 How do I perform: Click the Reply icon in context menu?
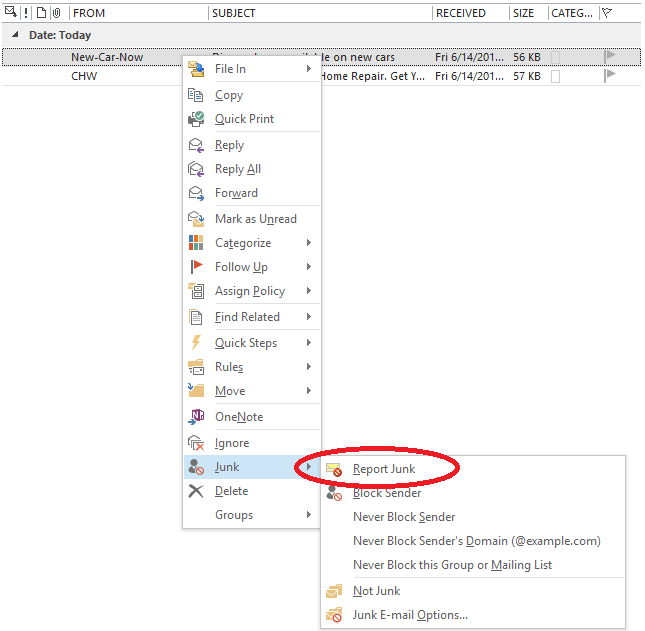click(x=196, y=145)
